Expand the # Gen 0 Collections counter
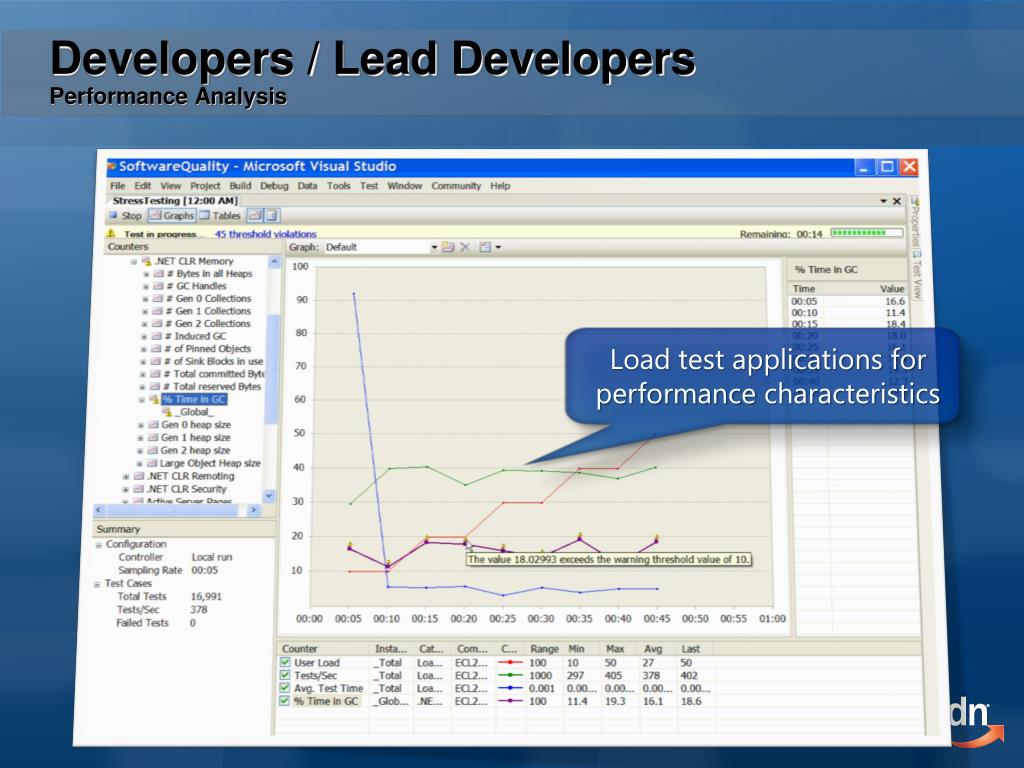 [145, 298]
